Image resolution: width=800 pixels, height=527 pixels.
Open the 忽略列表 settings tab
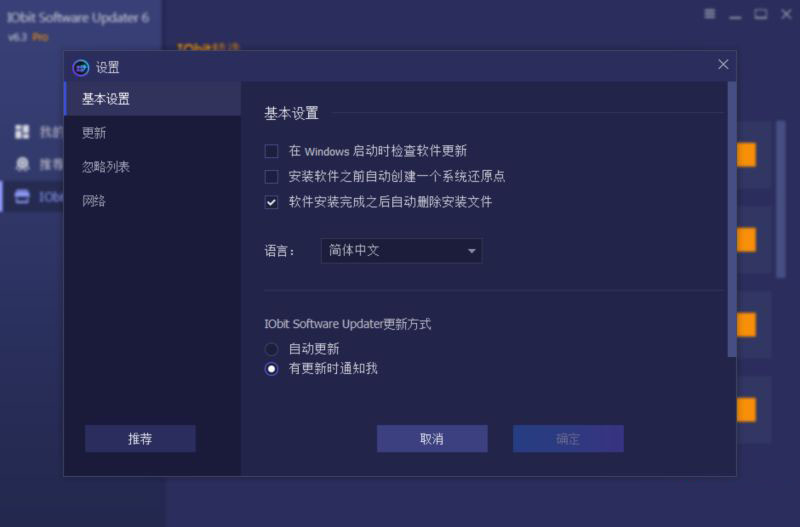[153, 167]
